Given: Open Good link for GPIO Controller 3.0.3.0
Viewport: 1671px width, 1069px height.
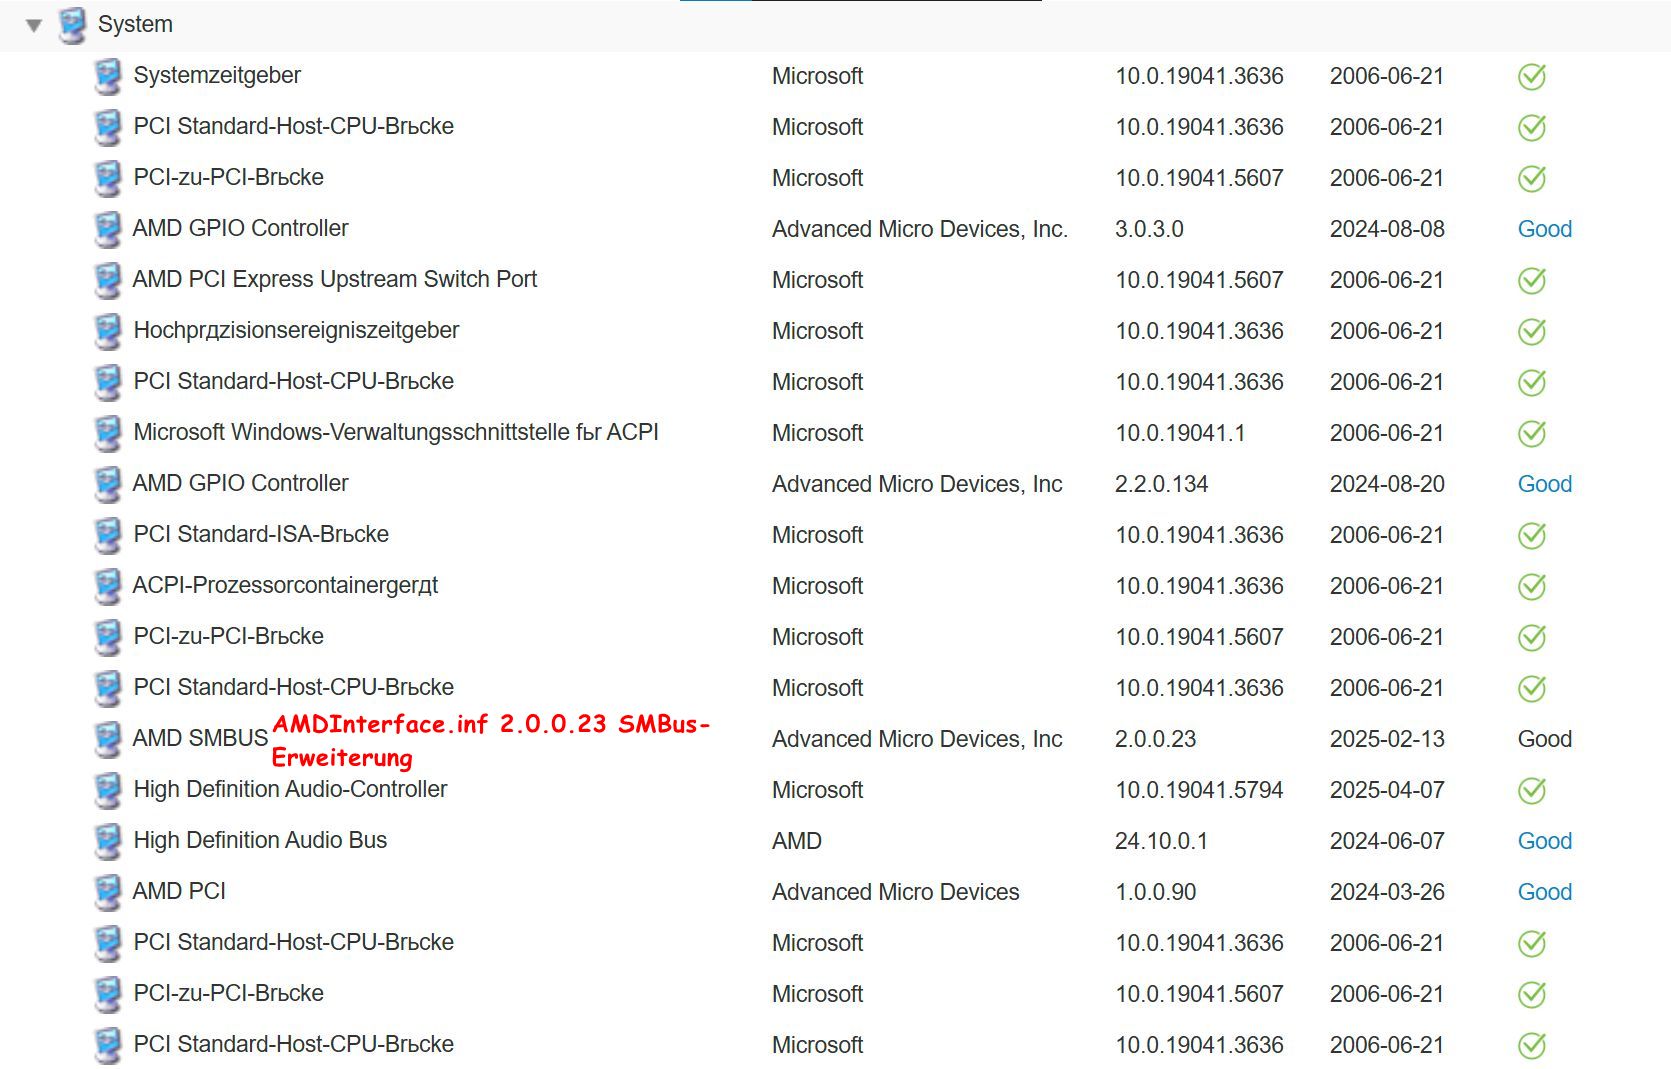Looking at the screenshot, I should click(1545, 229).
